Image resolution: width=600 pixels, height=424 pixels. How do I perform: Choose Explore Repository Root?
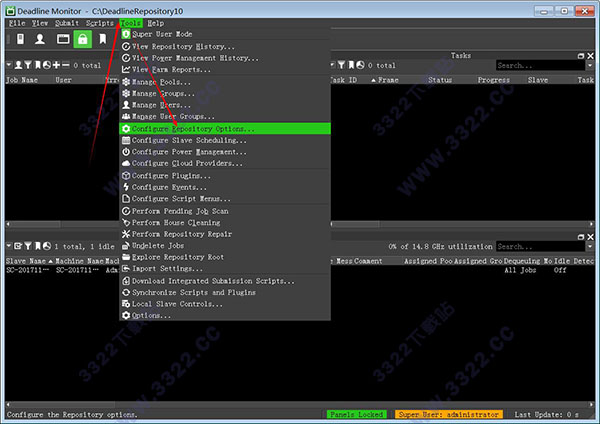pos(225,257)
